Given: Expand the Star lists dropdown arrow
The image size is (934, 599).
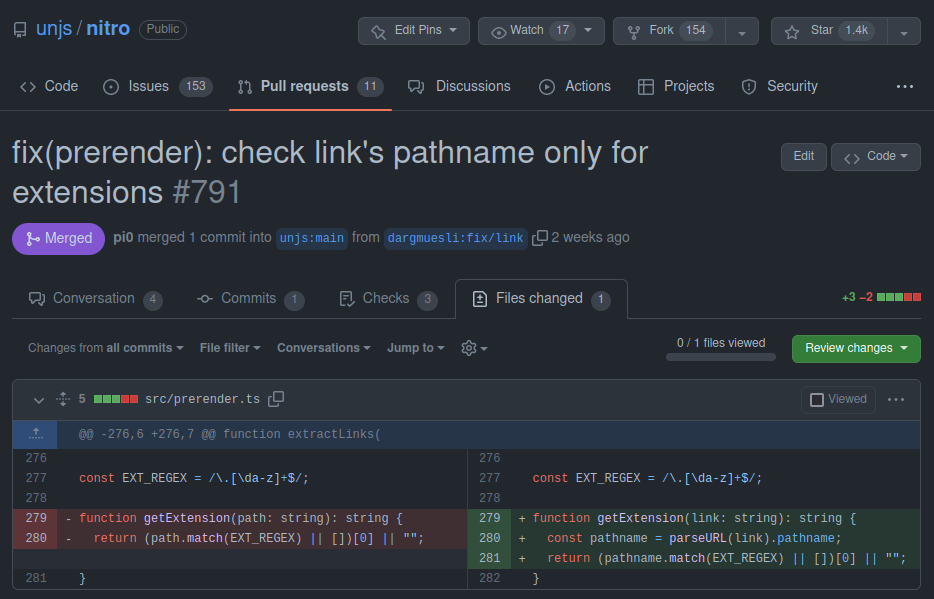Looking at the screenshot, I should point(904,32).
